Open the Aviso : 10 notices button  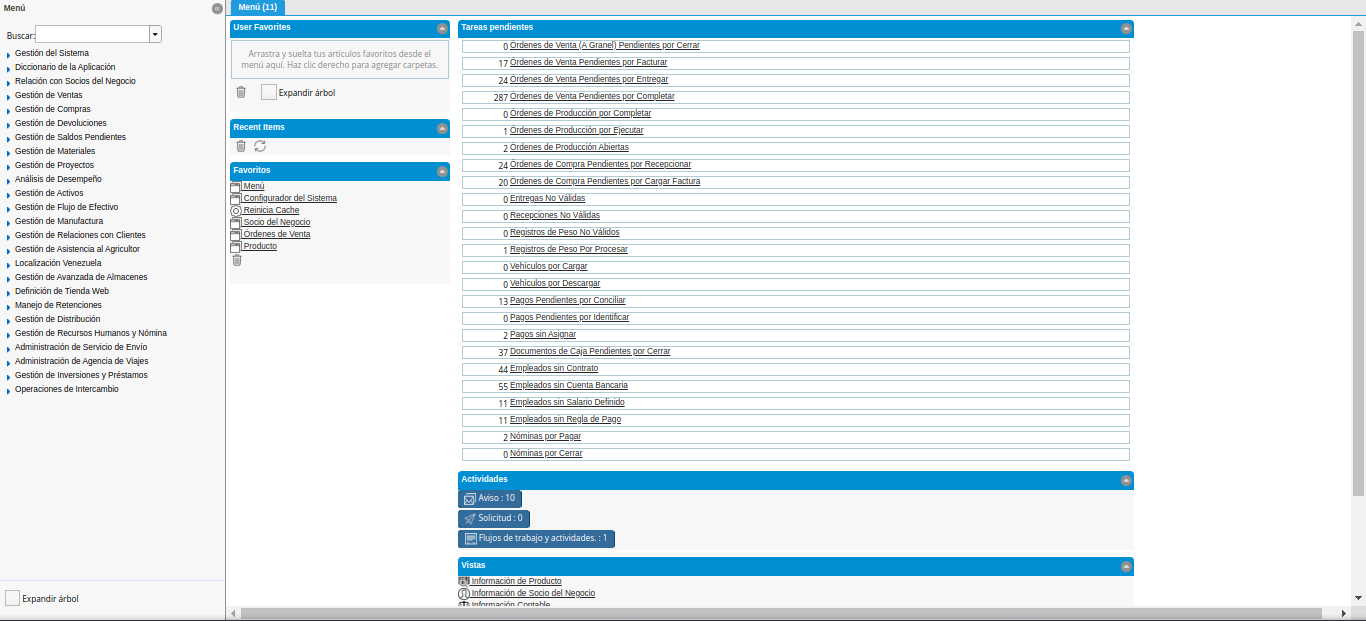coord(490,498)
